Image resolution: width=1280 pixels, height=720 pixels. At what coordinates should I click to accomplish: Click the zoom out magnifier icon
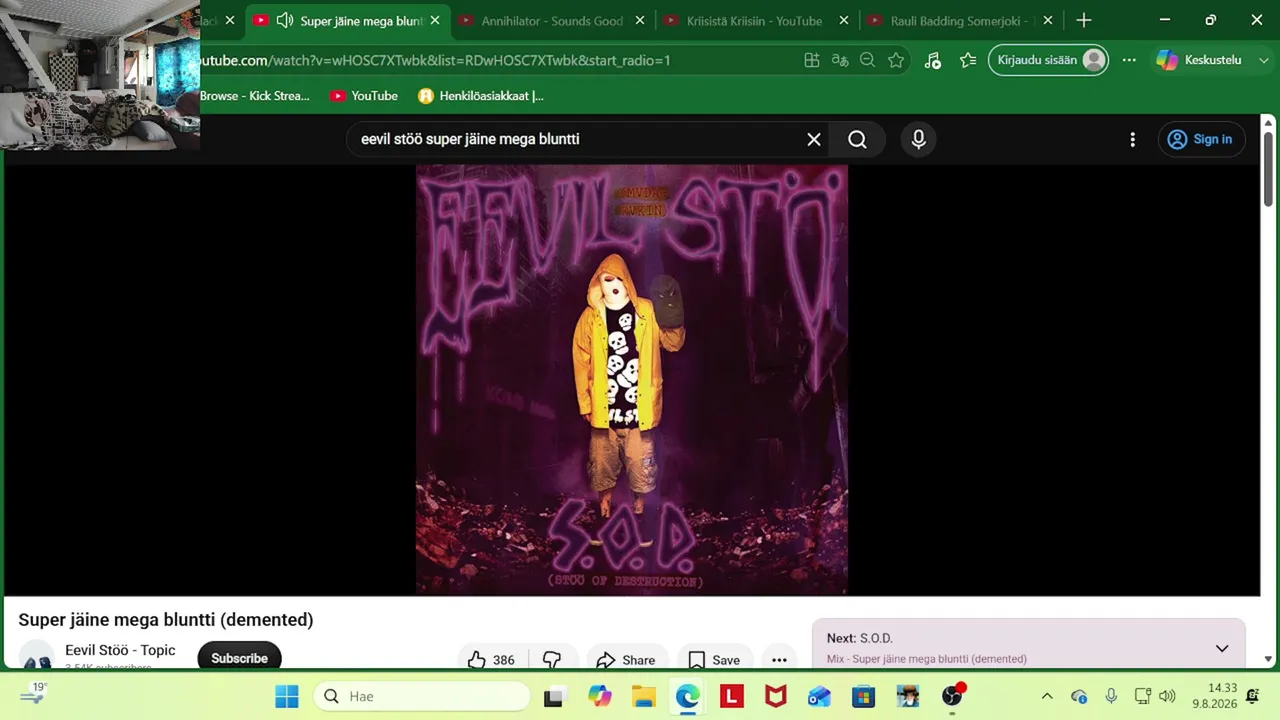click(868, 60)
